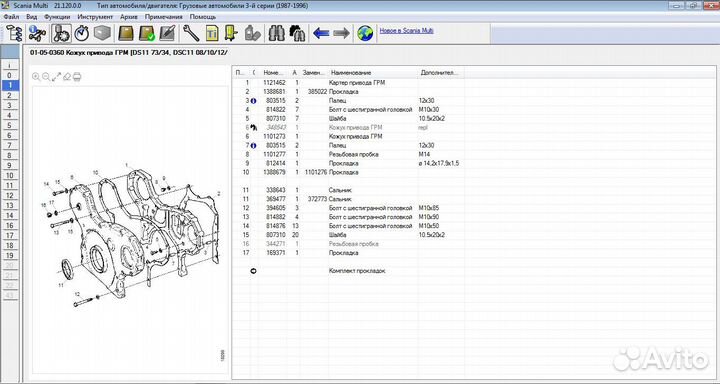Open the Вид menu
Viewport: 720px width, 384px height.
click(32, 17)
